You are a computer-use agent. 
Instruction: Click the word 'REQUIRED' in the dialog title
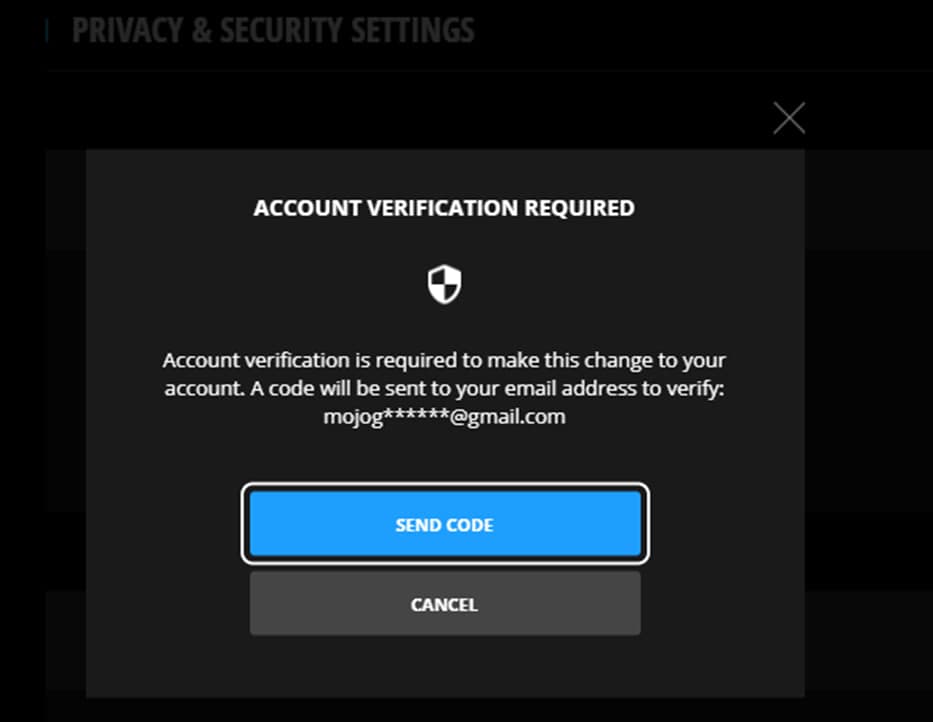[x=580, y=208]
